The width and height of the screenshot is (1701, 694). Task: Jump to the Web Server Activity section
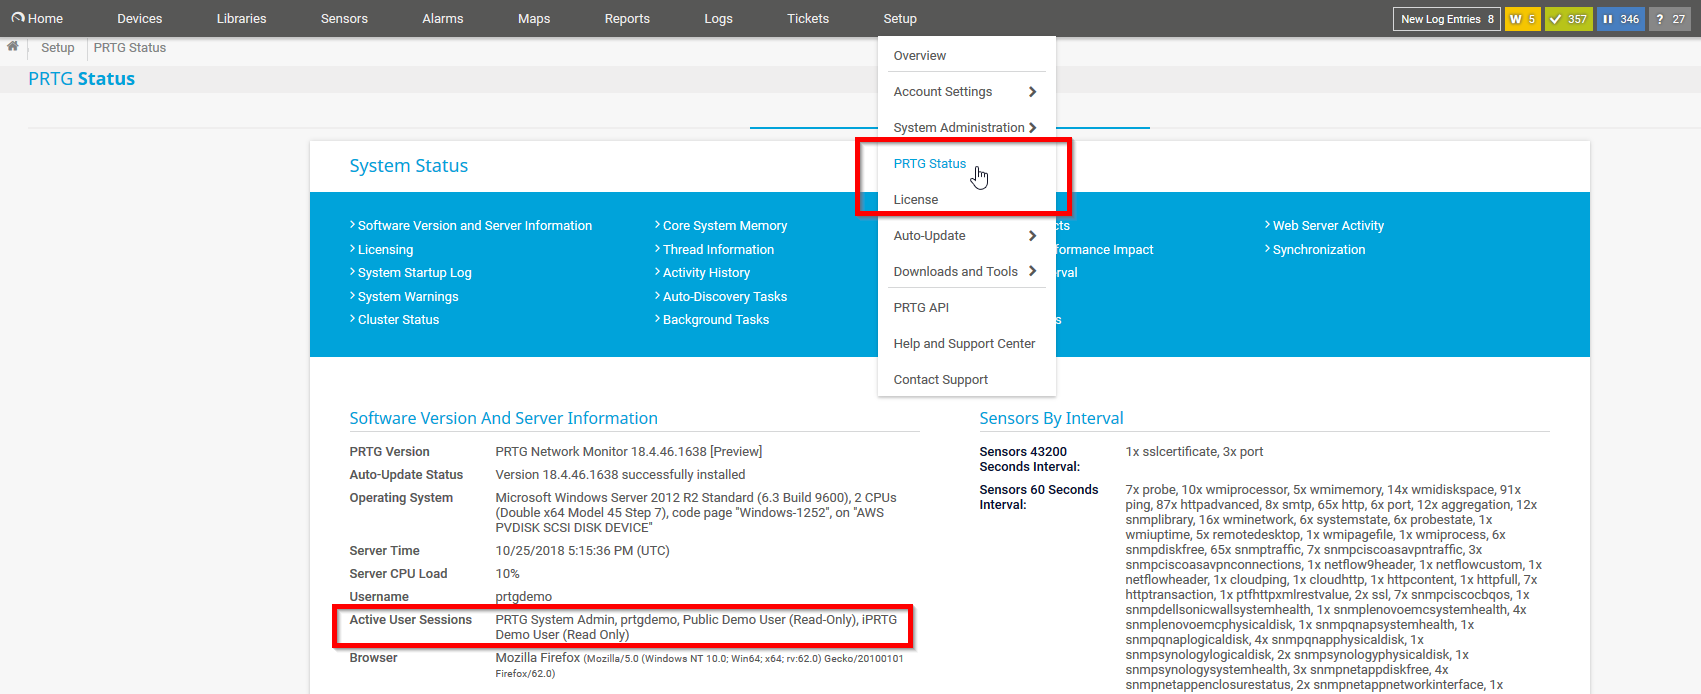coord(1327,226)
